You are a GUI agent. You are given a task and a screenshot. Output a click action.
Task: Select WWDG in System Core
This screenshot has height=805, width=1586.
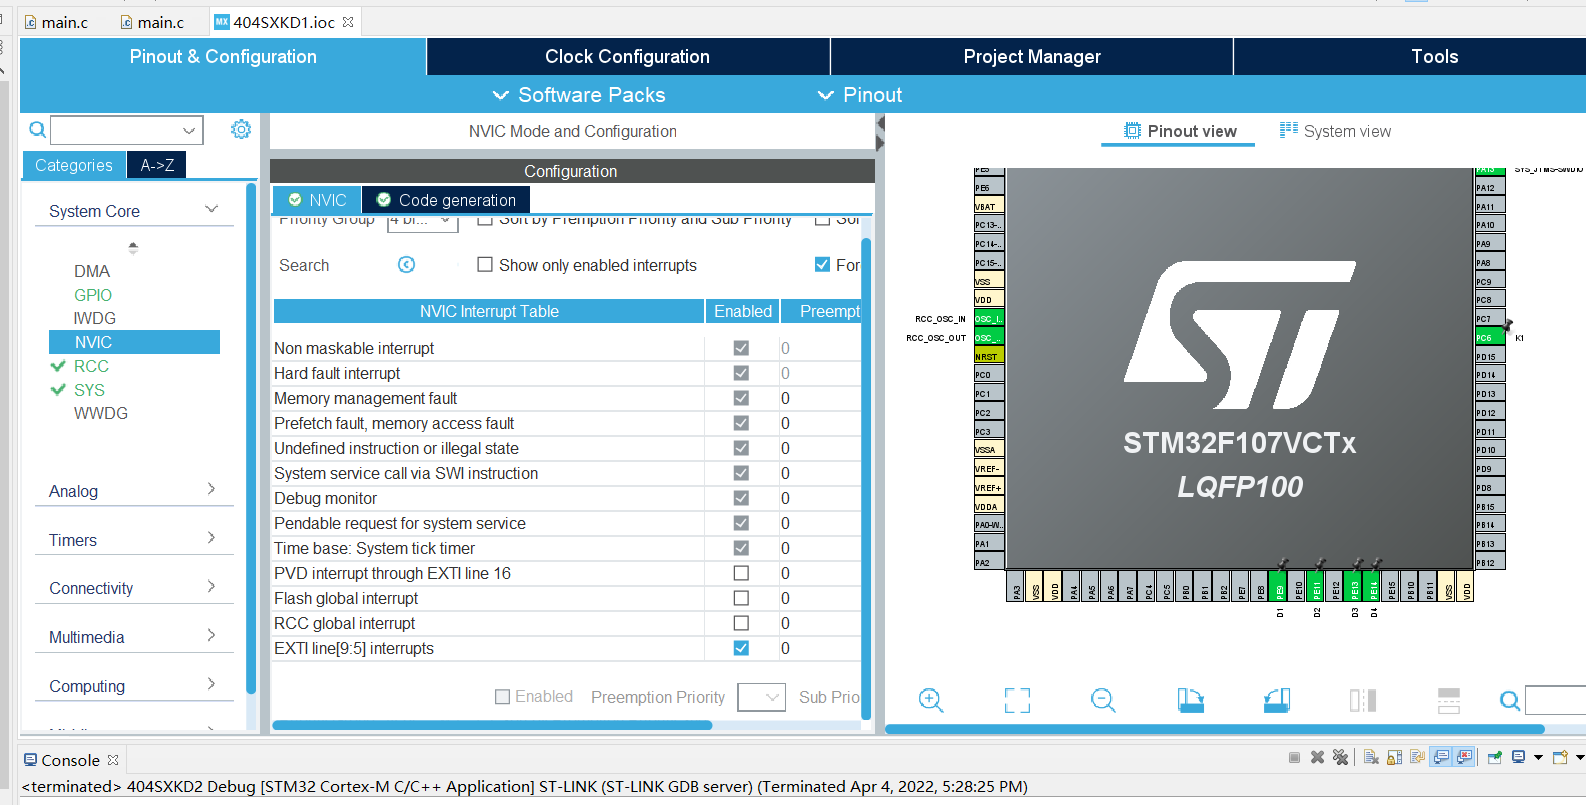pyautogui.click(x=101, y=413)
